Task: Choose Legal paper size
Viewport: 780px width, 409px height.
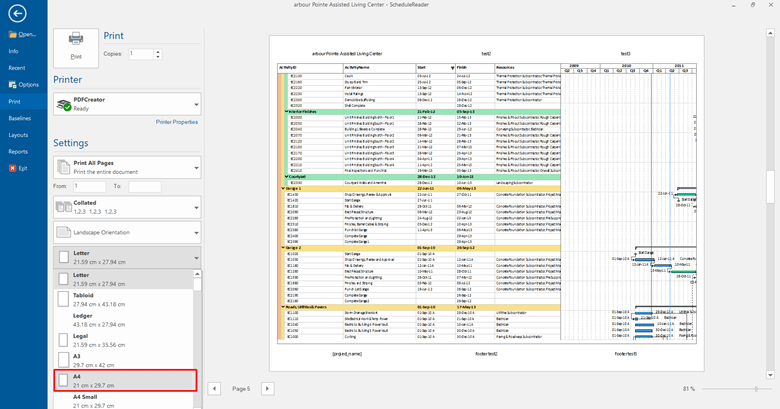Action: pyautogui.click(x=123, y=340)
